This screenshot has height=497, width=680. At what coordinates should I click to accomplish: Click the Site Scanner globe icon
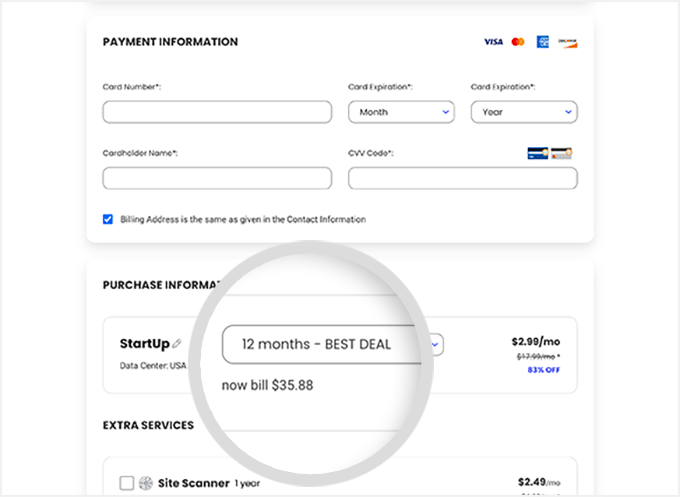click(x=145, y=483)
